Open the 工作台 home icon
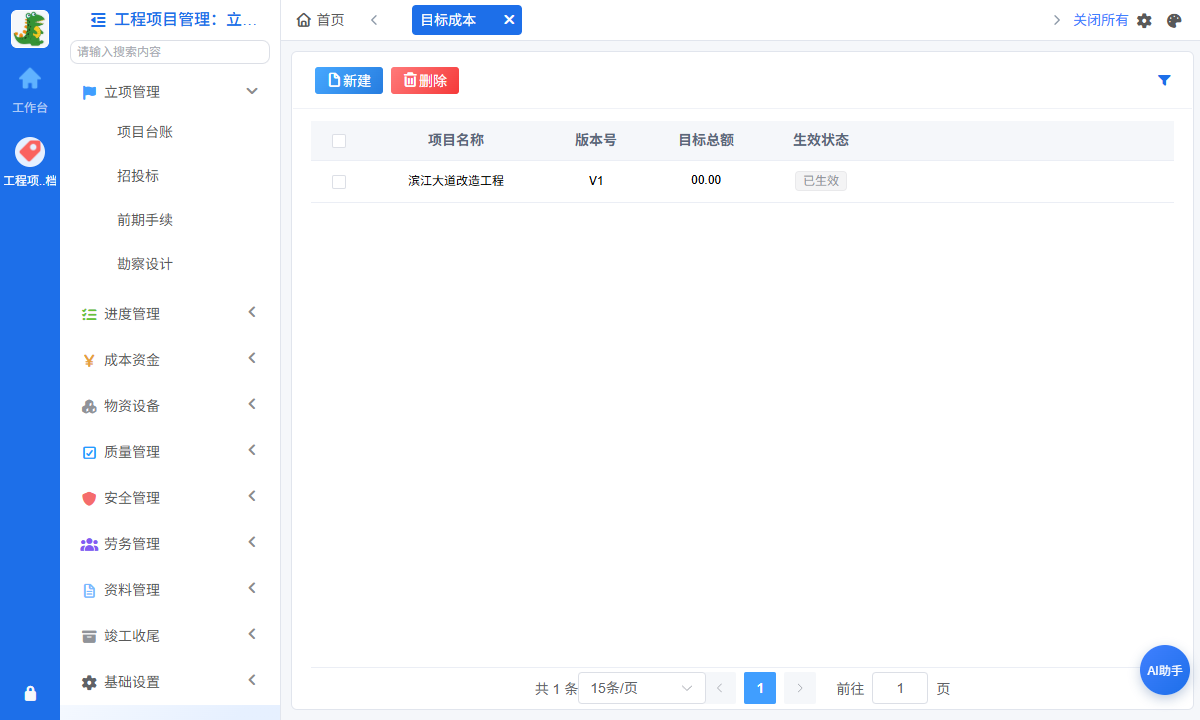Image resolution: width=1200 pixels, height=720 pixels. coord(30,78)
